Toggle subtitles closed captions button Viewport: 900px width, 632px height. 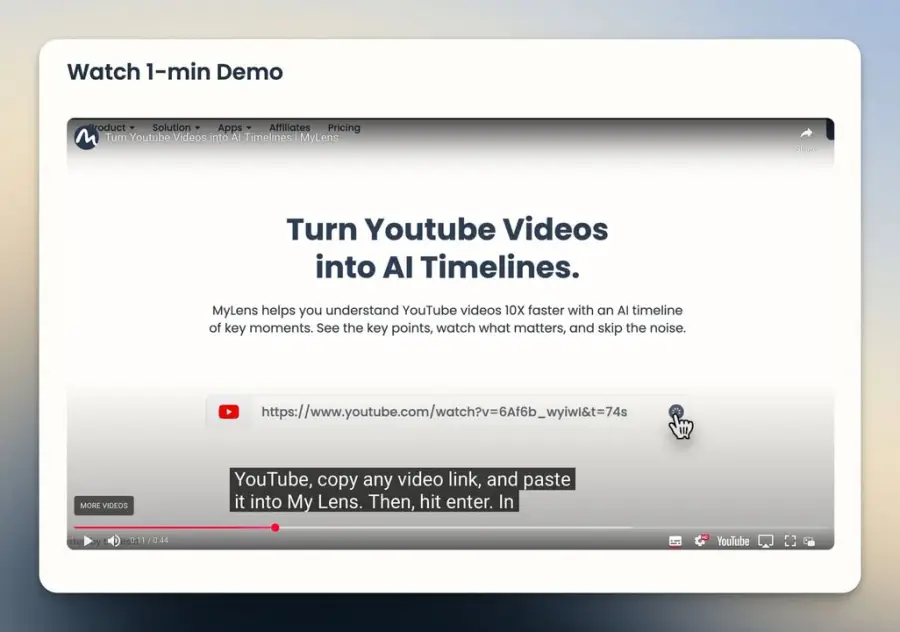(675, 541)
